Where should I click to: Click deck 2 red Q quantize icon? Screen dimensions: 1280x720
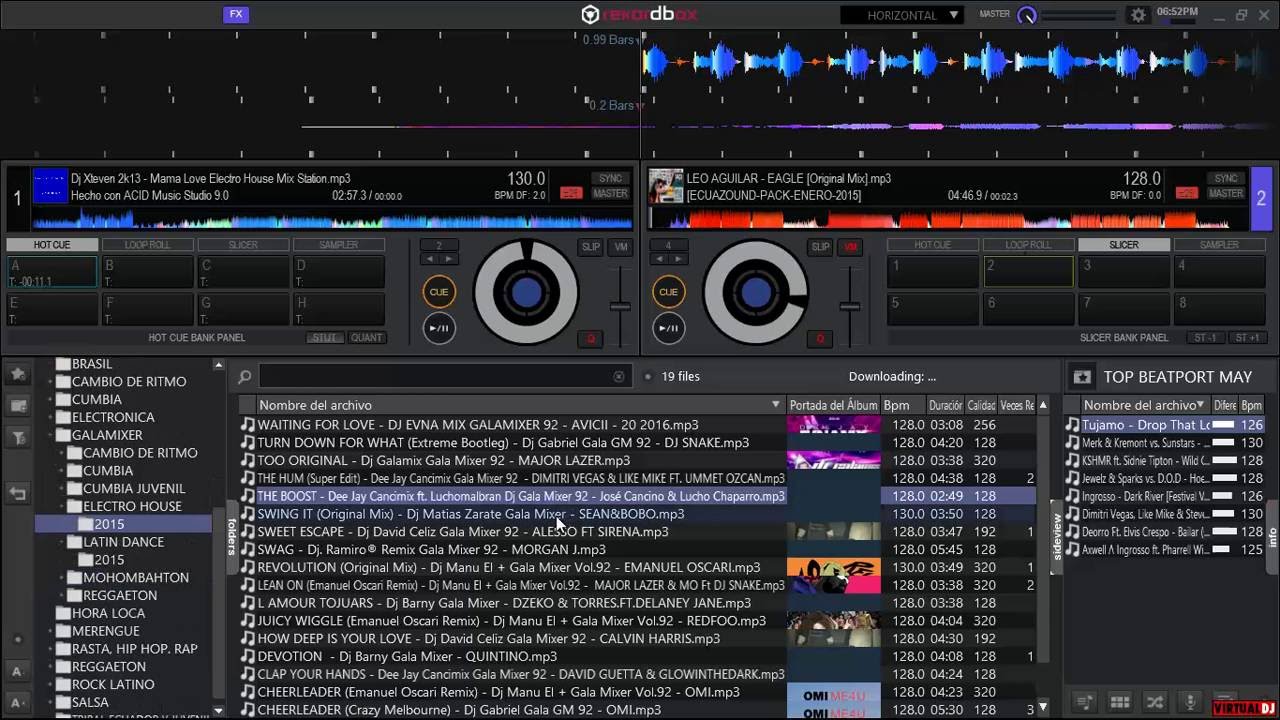[820, 339]
